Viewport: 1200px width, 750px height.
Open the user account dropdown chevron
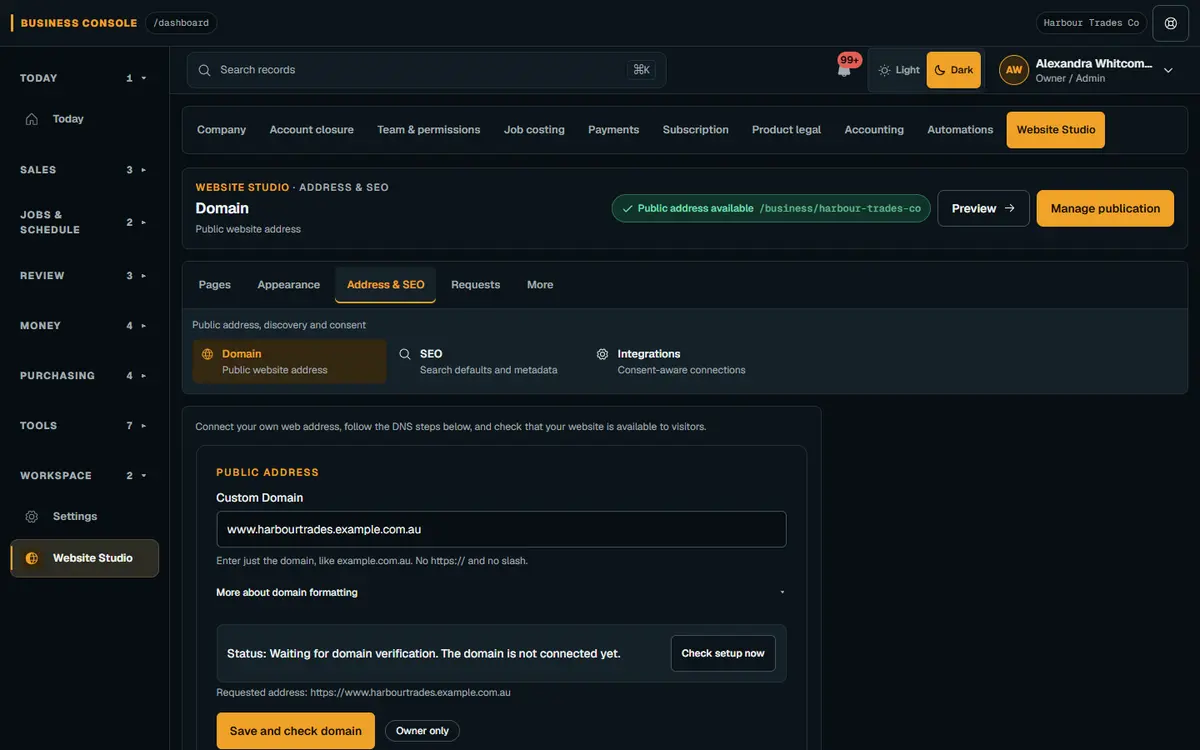point(1168,70)
